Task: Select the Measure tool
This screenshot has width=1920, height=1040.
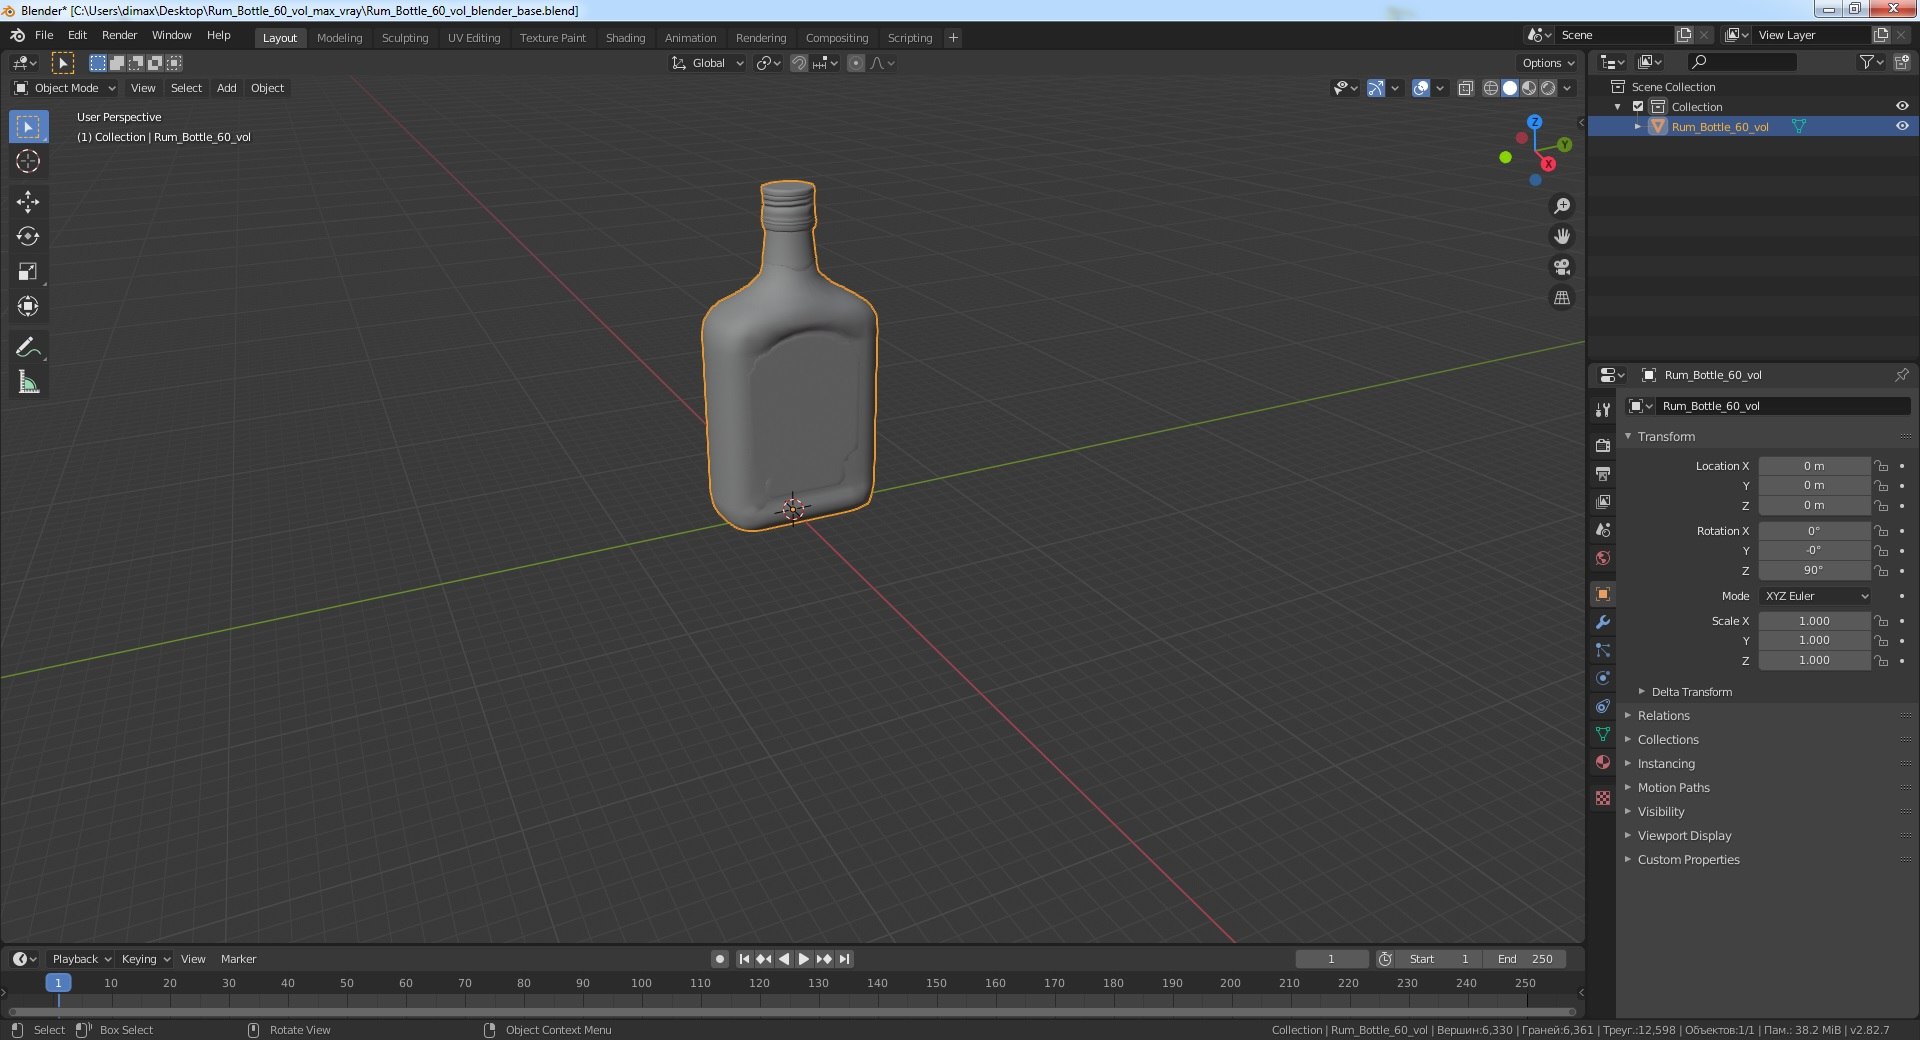Action: click(28, 383)
